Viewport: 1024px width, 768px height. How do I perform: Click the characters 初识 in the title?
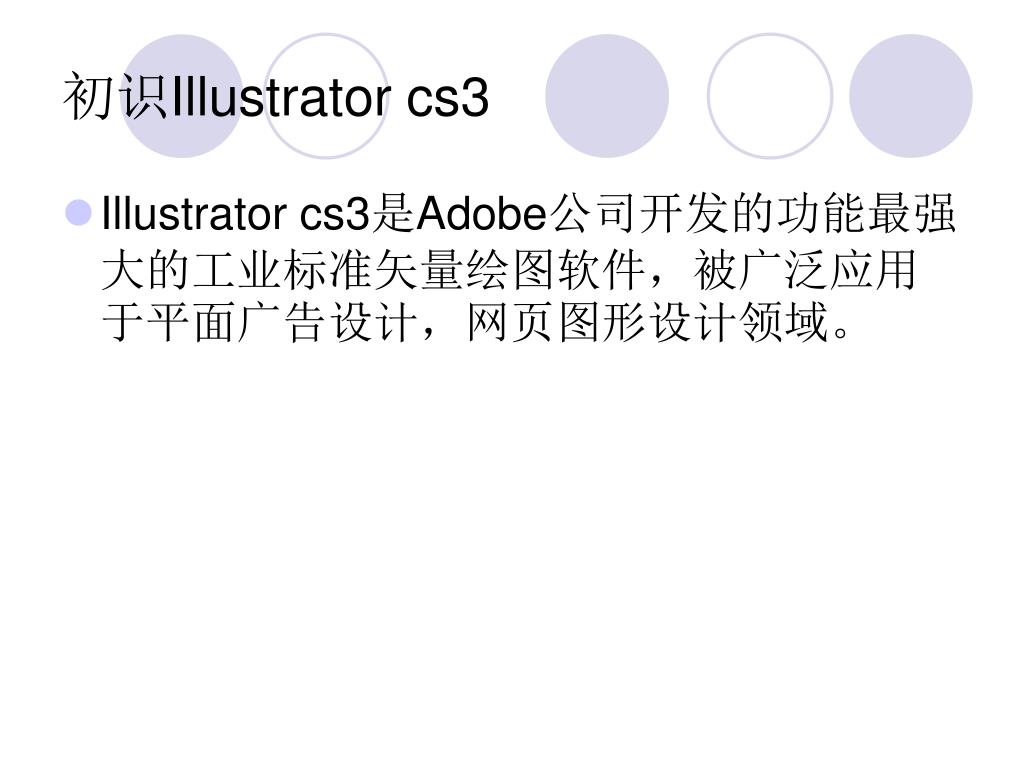click(x=116, y=98)
